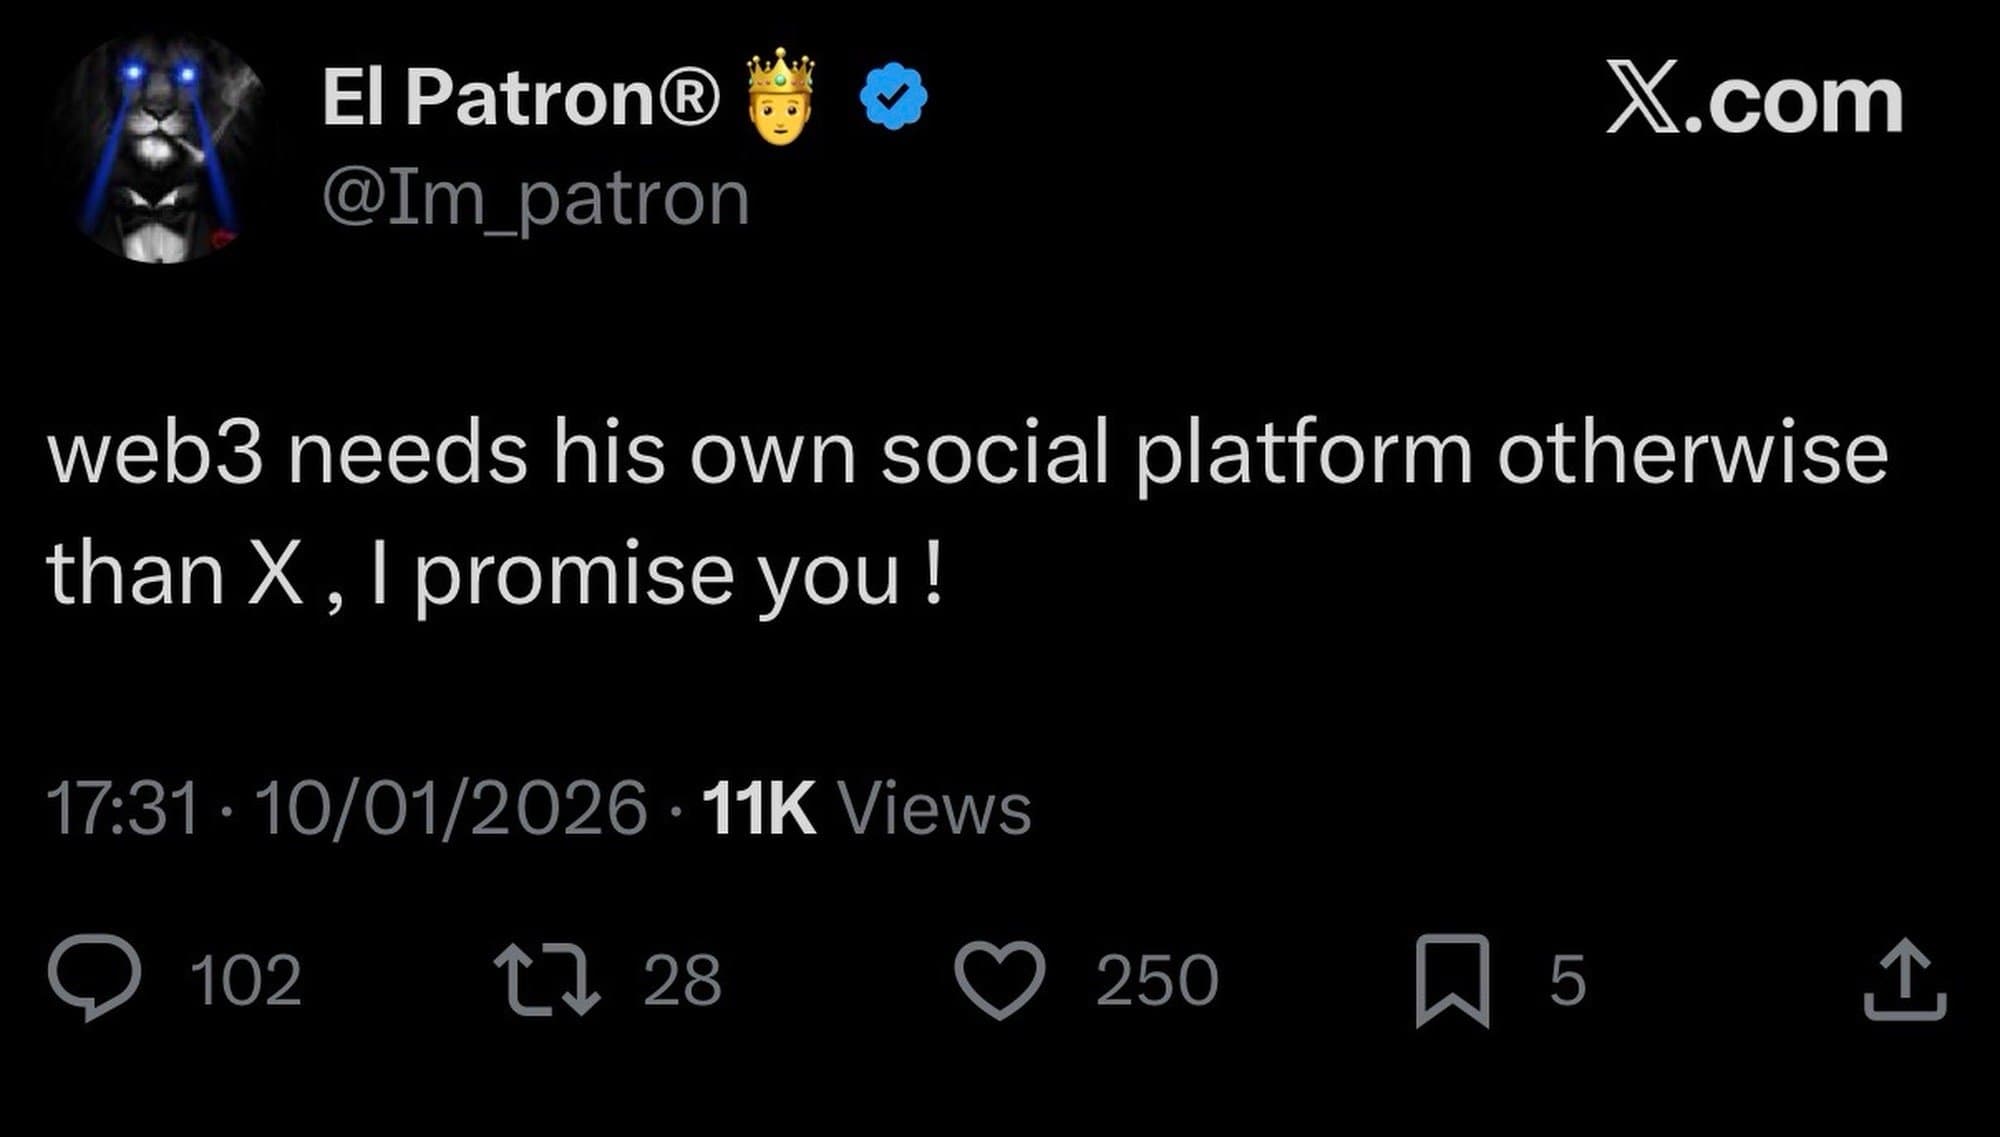Open the lion profile picture
2000x1137 pixels.
coord(162,148)
